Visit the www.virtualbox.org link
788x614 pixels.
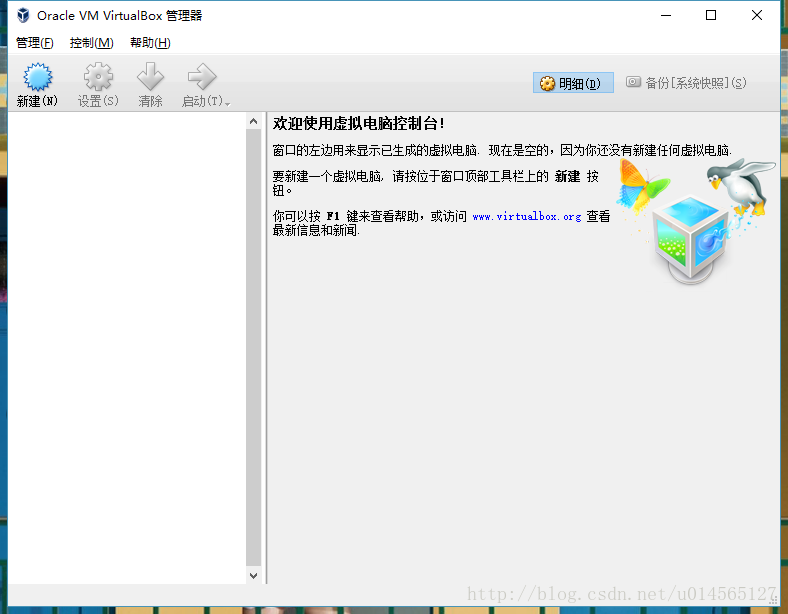(527, 217)
